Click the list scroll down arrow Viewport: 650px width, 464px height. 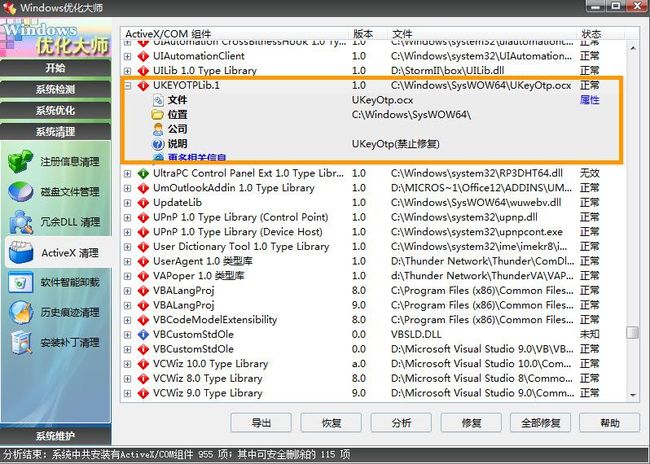click(x=633, y=396)
